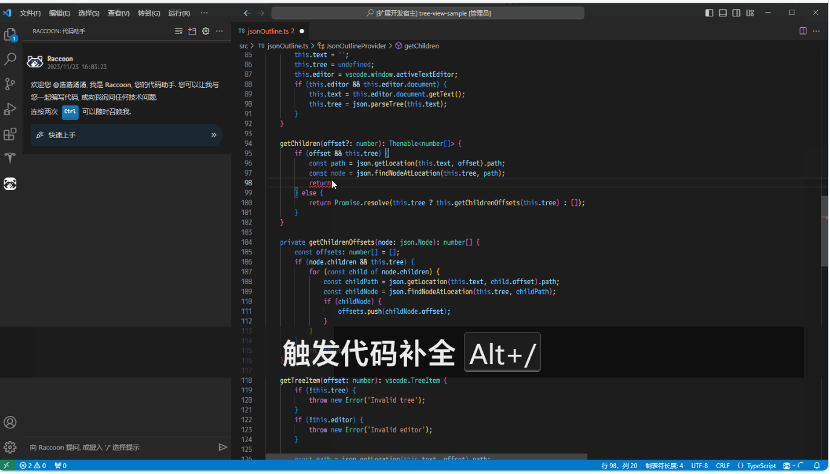
Task: Open the Explorer view in activity bar
Action: [x=11, y=35]
